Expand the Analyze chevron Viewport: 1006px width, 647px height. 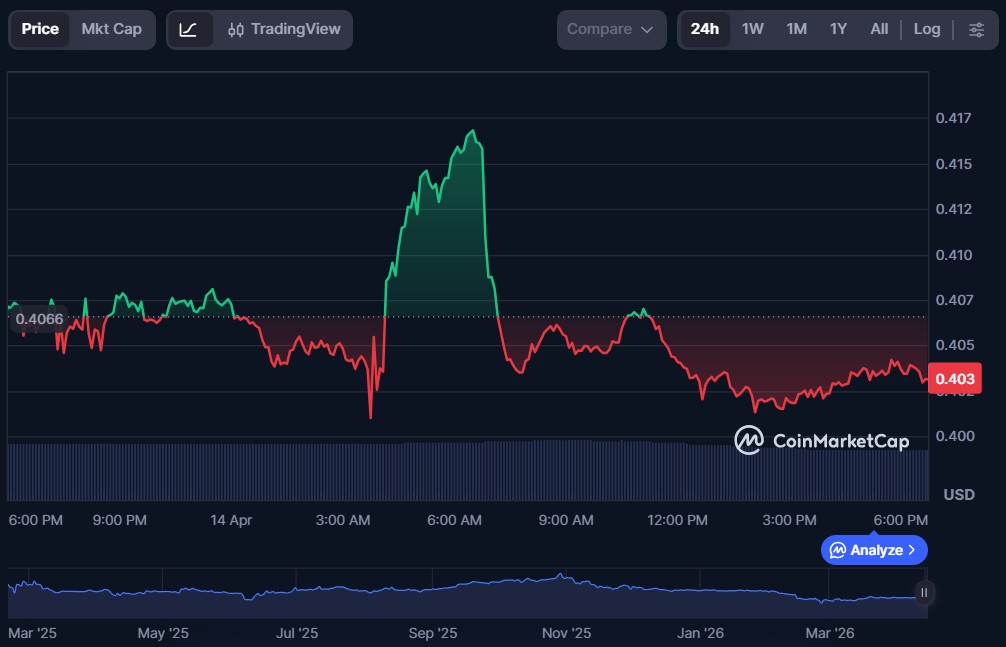(x=911, y=550)
